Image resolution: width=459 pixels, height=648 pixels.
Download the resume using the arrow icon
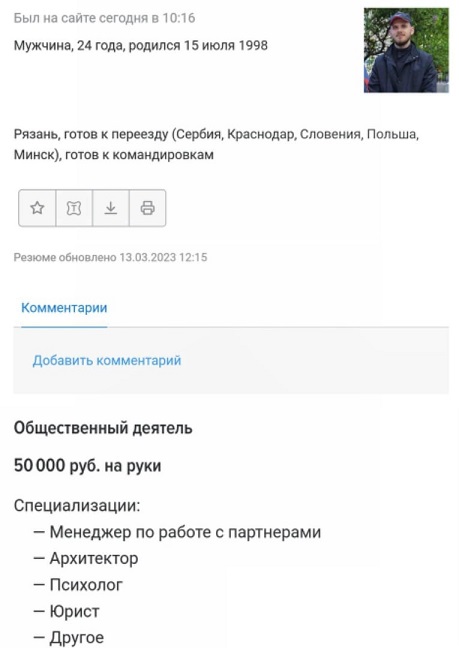(111, 208)
